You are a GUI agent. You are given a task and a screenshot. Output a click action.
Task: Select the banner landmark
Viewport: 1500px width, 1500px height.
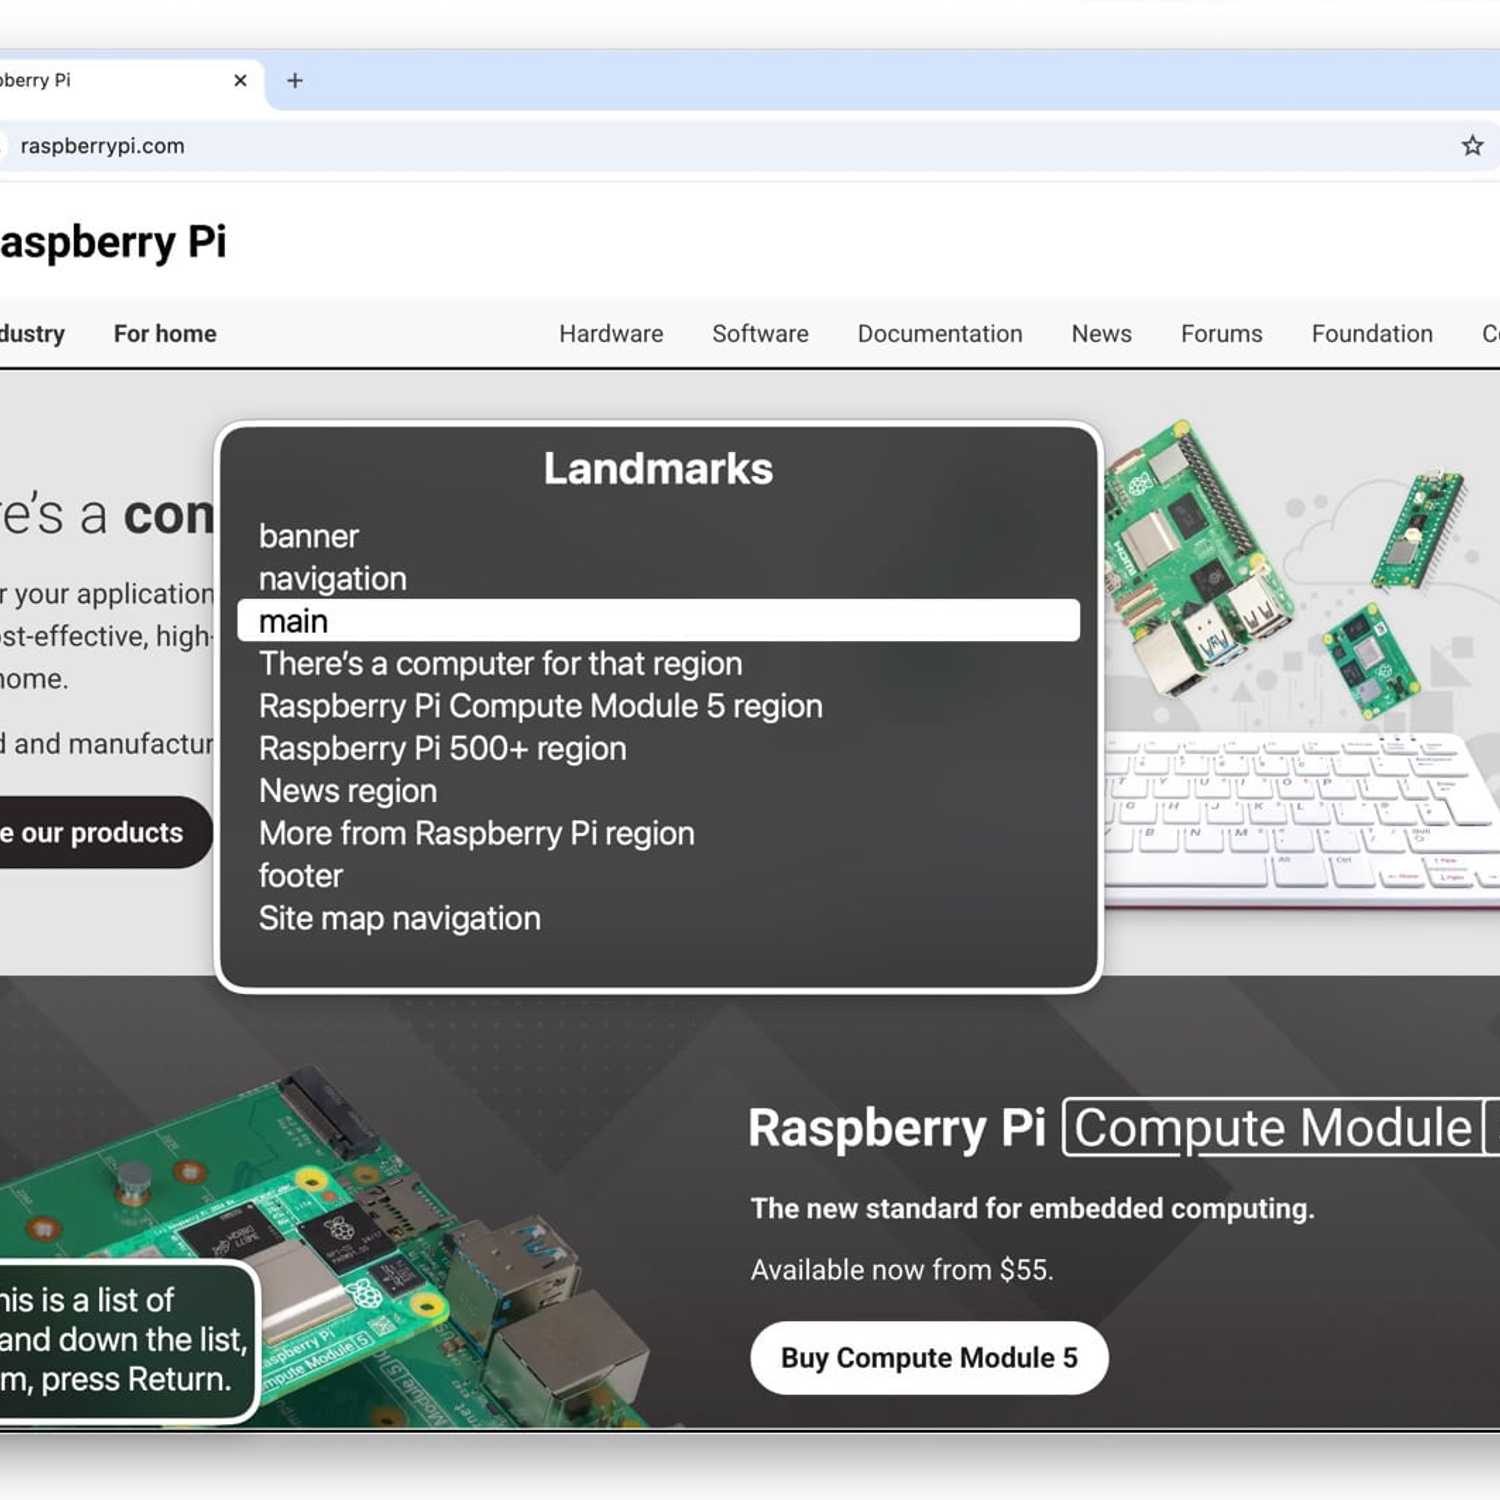(x=308, y=537)
